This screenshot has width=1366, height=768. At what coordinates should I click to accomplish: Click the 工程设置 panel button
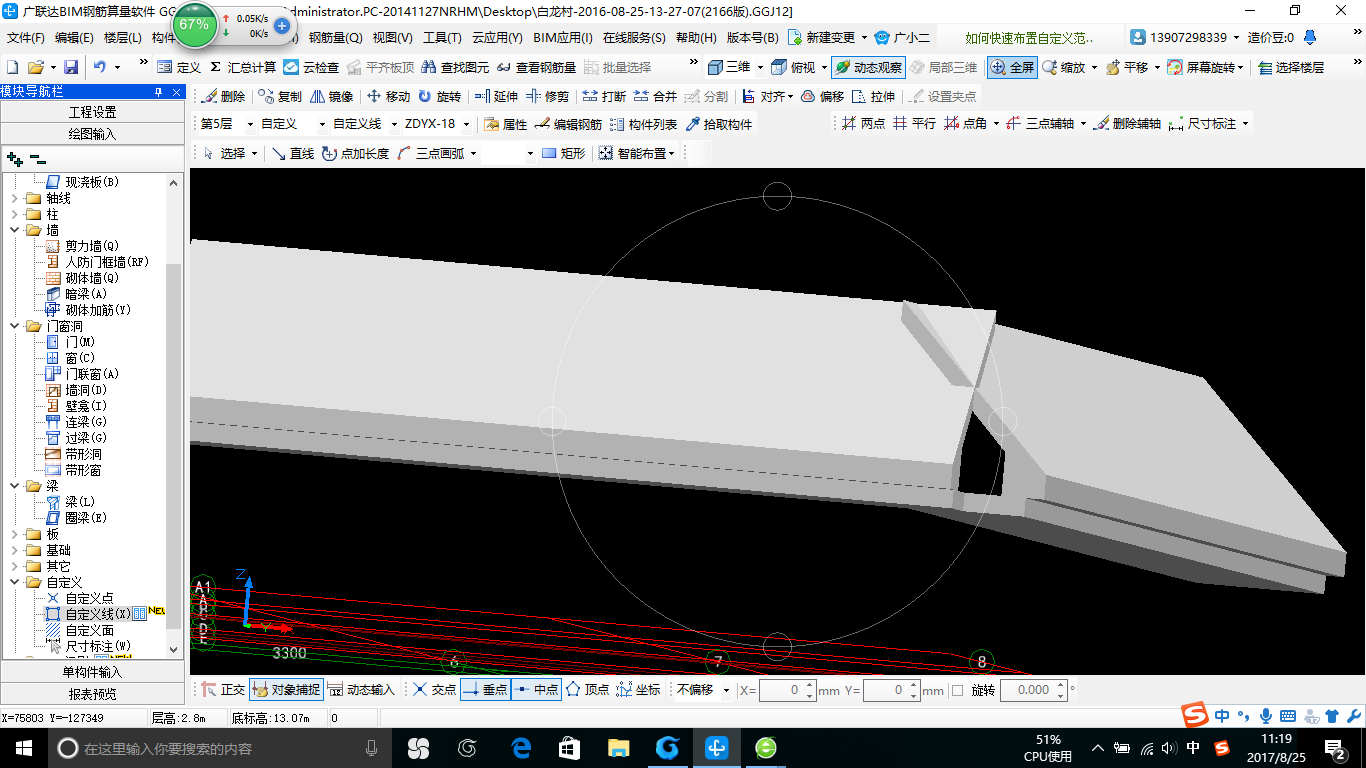[93, 112]
